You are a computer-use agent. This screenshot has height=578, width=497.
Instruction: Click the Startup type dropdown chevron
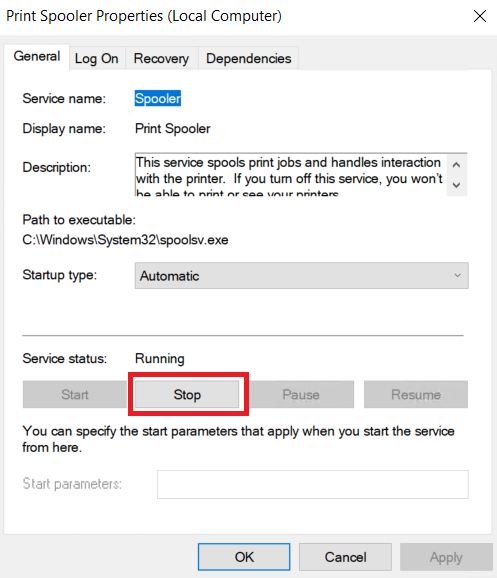click(458, 276)
